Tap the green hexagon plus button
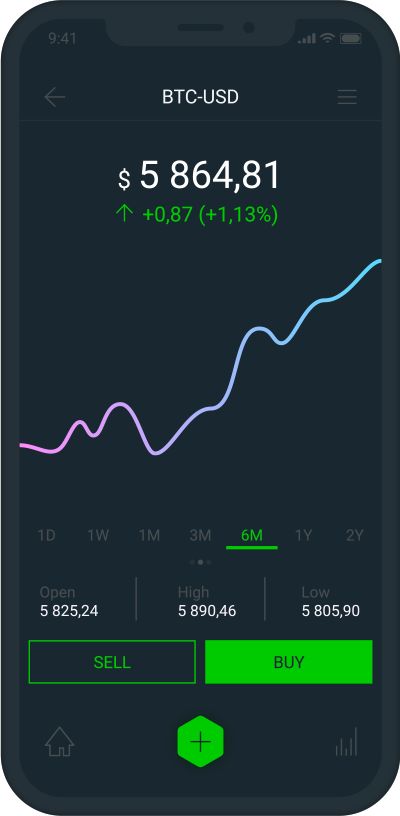The width and height of the screenshot is (400, 816). (200, 741)
